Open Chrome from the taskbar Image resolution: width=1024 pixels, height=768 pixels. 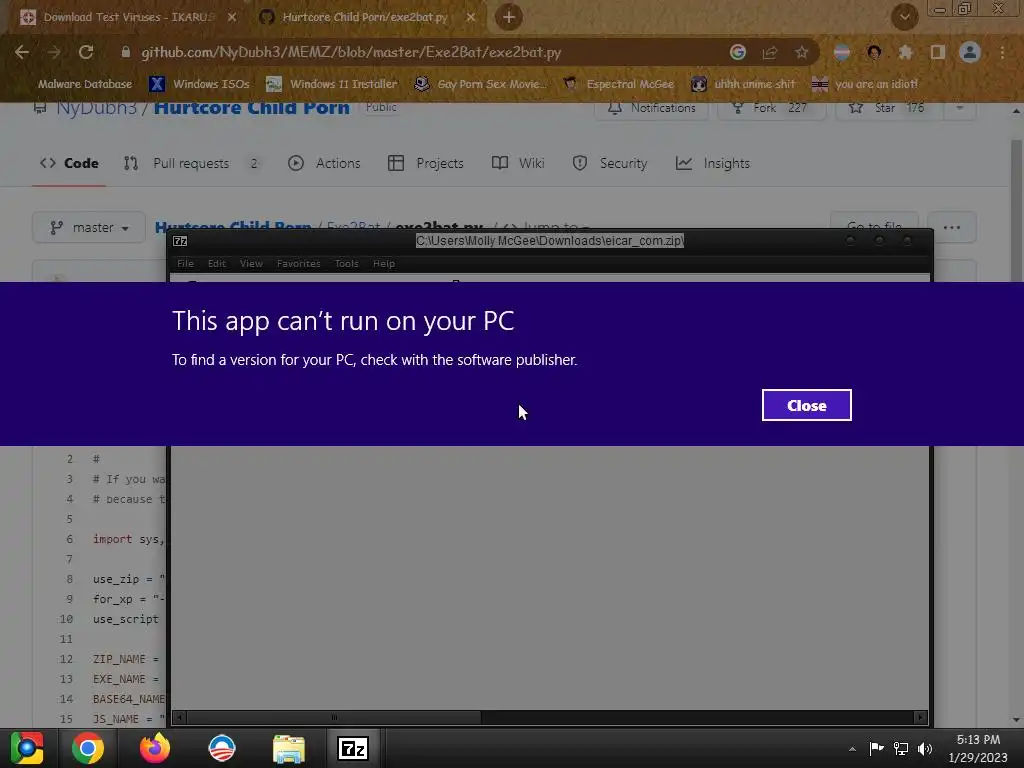coord(88,748)
